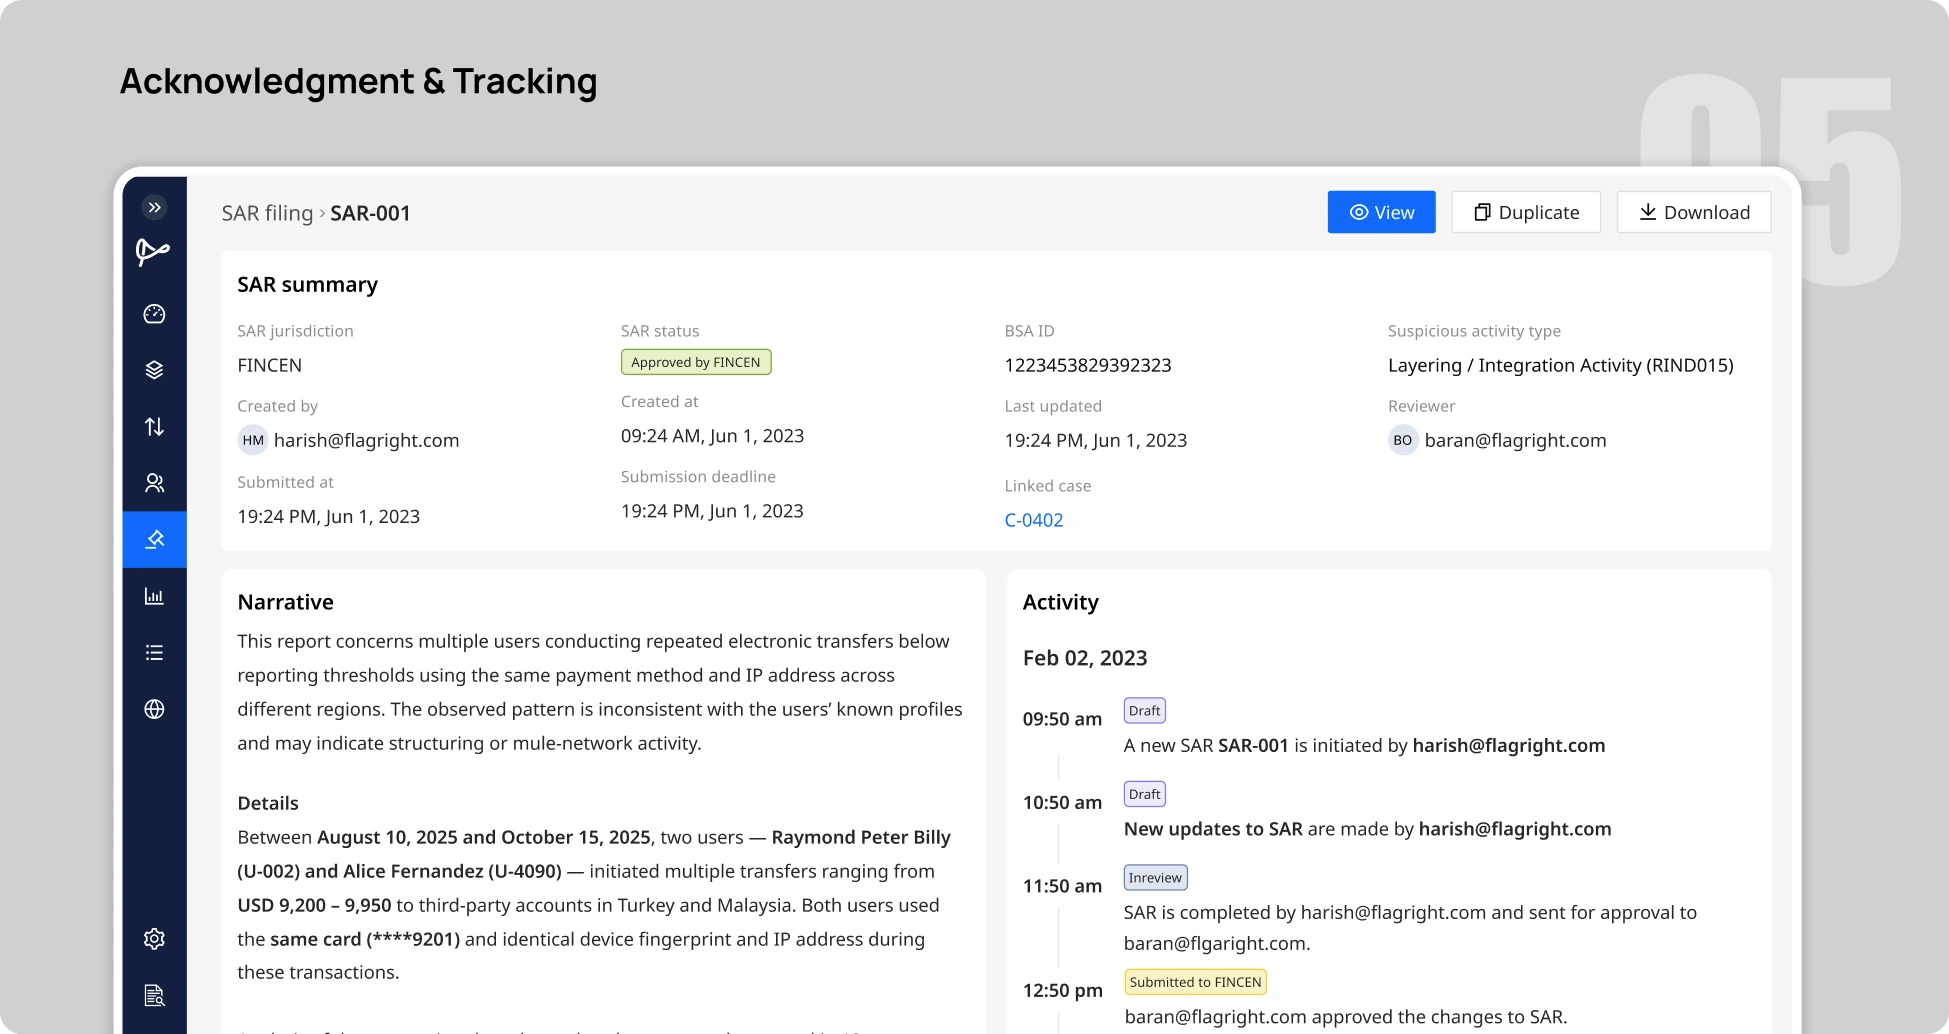Screen dimensions: 1949x1034
Task: Click the Inreview tag at 11:50 am
Action: click(x=1155, y=878)
